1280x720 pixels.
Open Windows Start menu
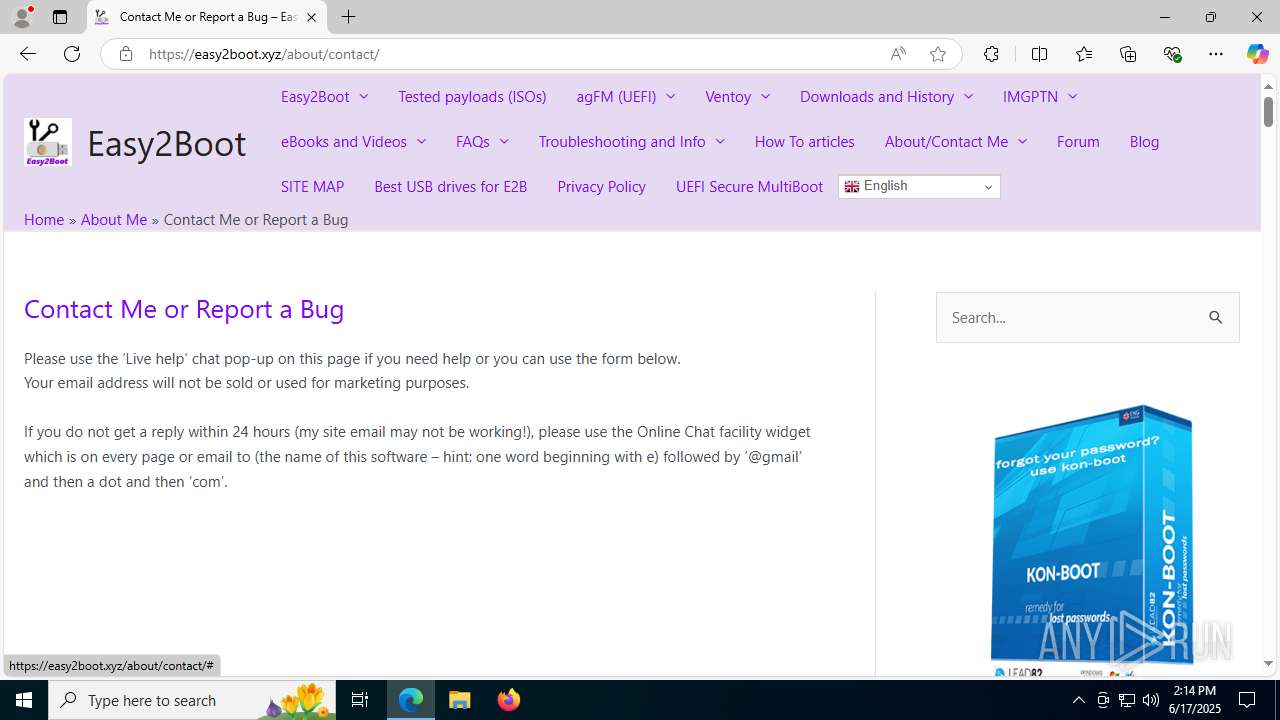click(x=24, y=700)
